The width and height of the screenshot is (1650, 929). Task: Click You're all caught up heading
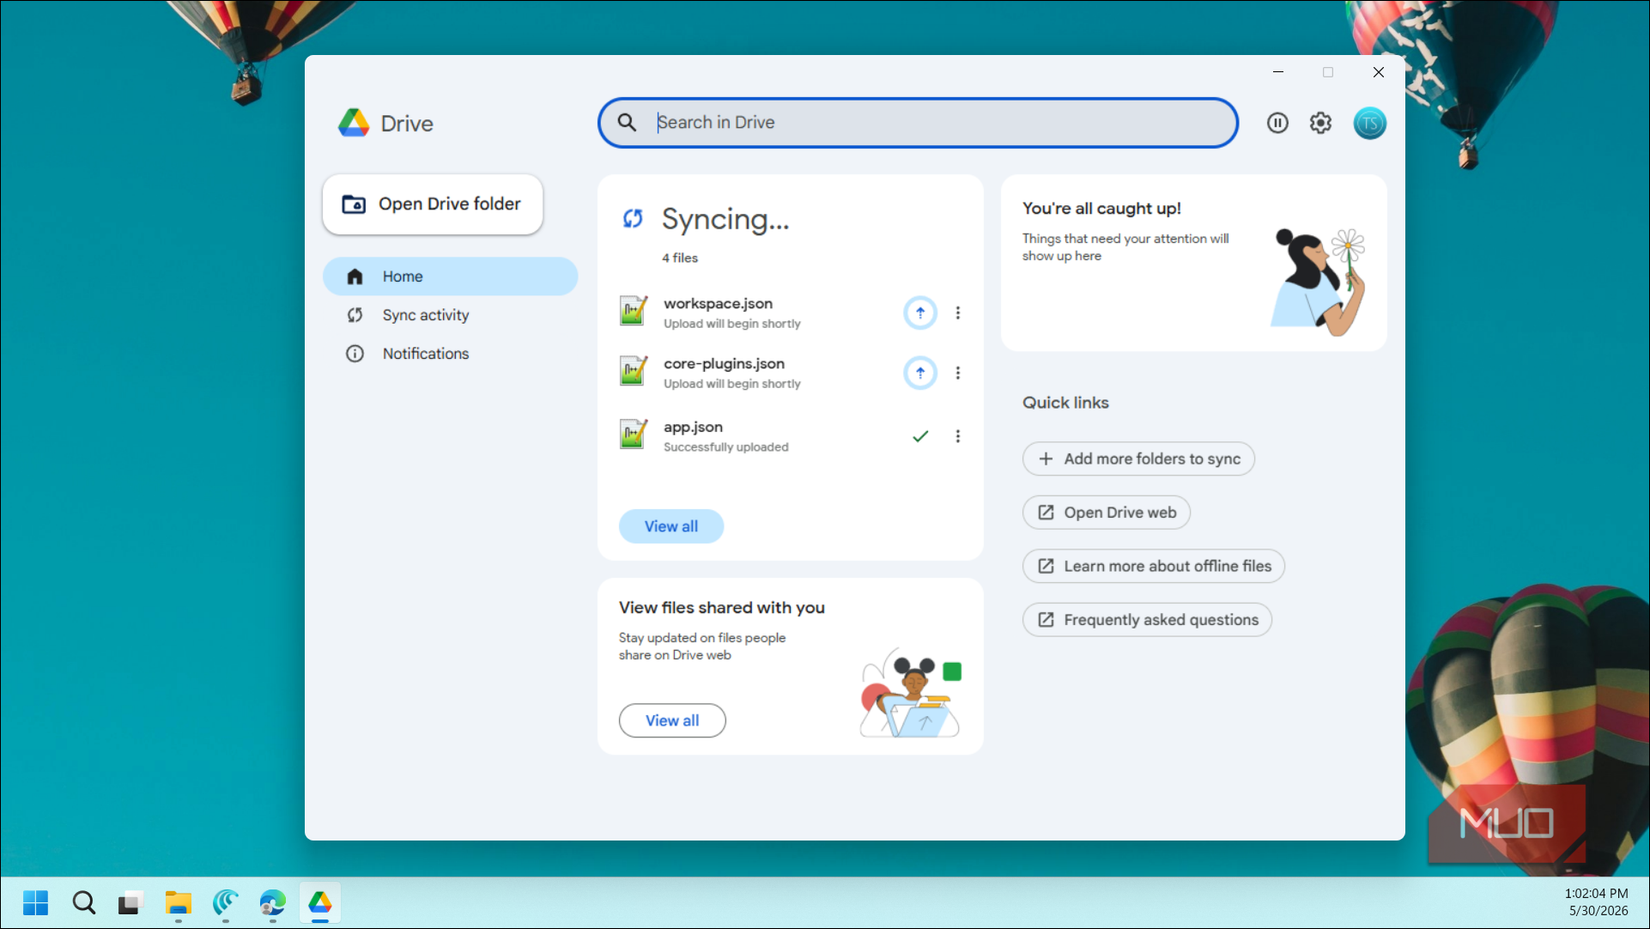1101,208
